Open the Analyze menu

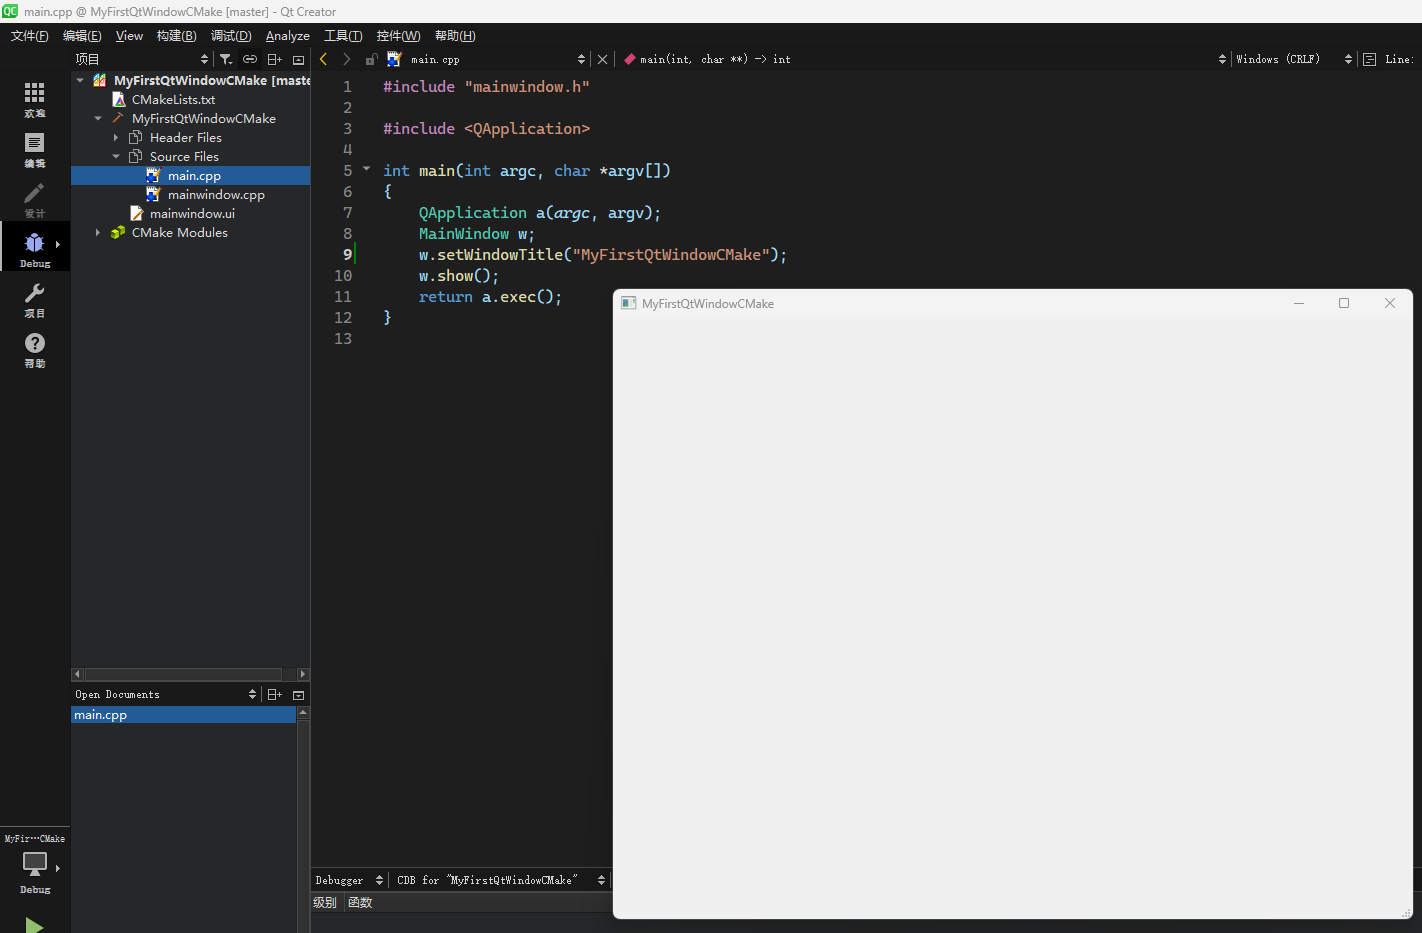coord(287,36)
